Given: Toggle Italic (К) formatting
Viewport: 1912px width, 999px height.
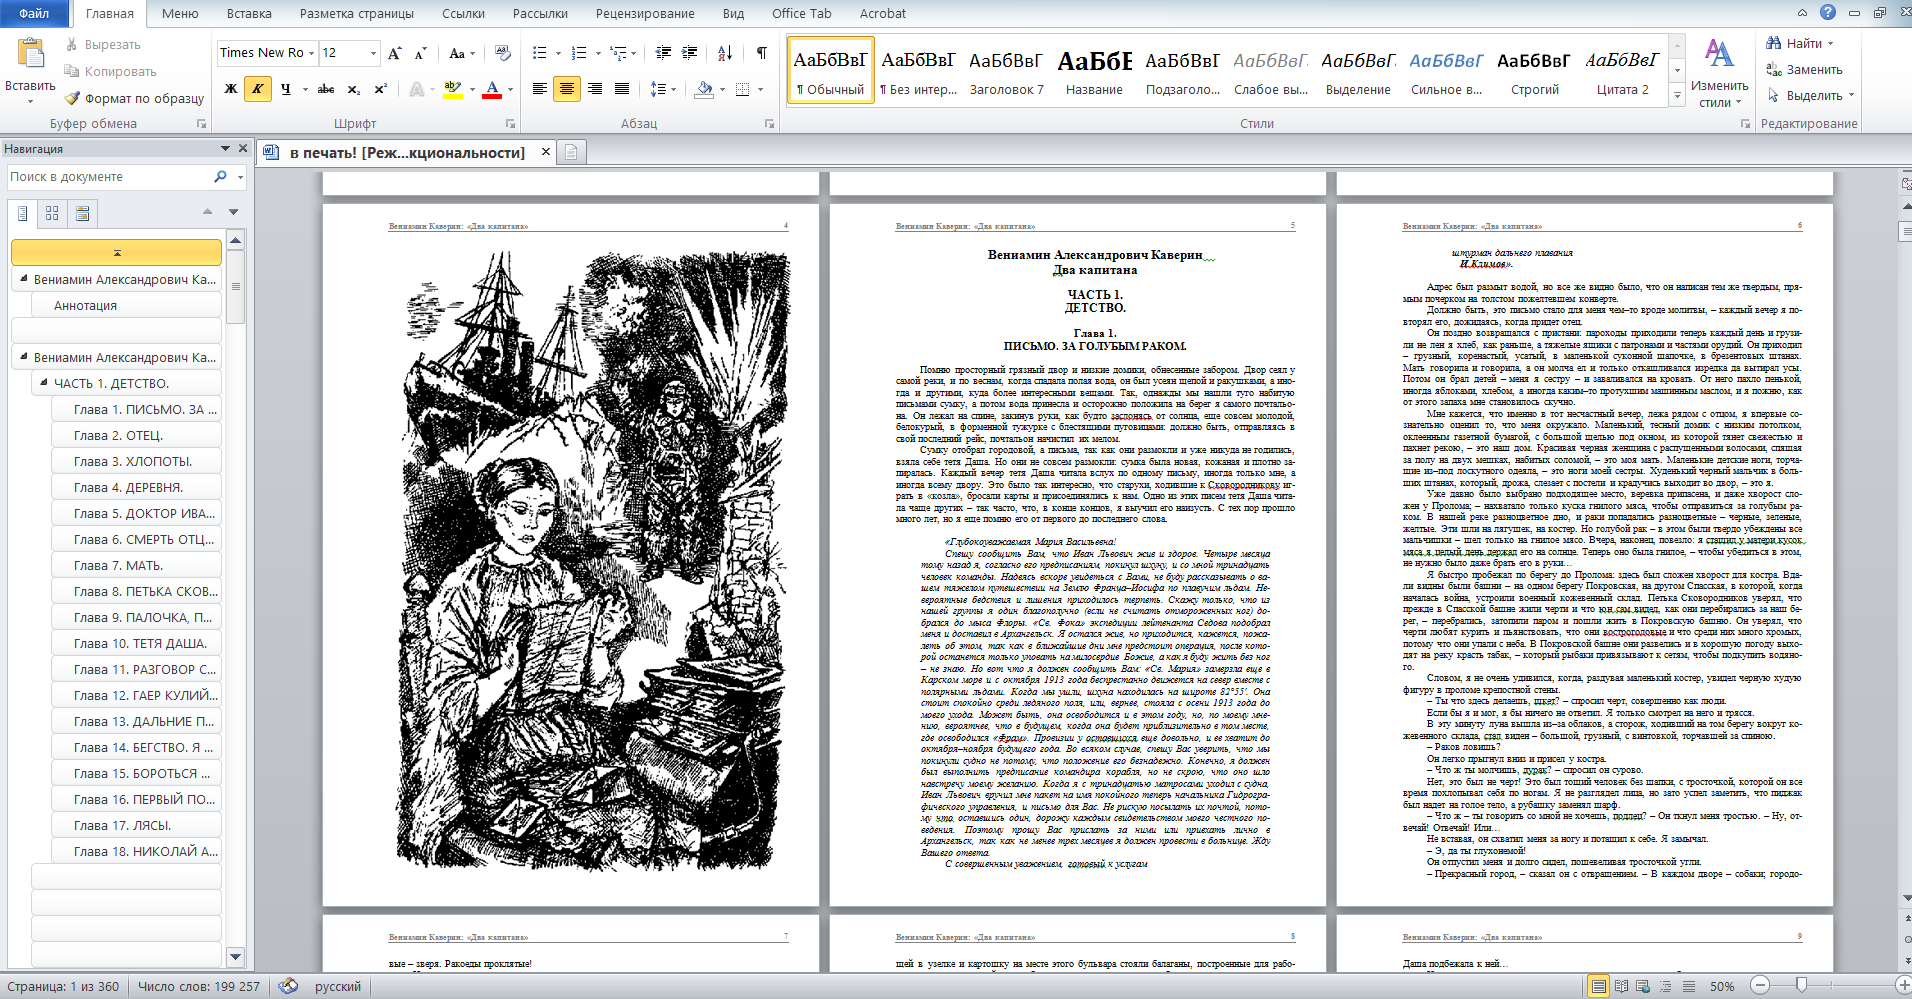Looking at the screenshot, I should tap(258, 89).
